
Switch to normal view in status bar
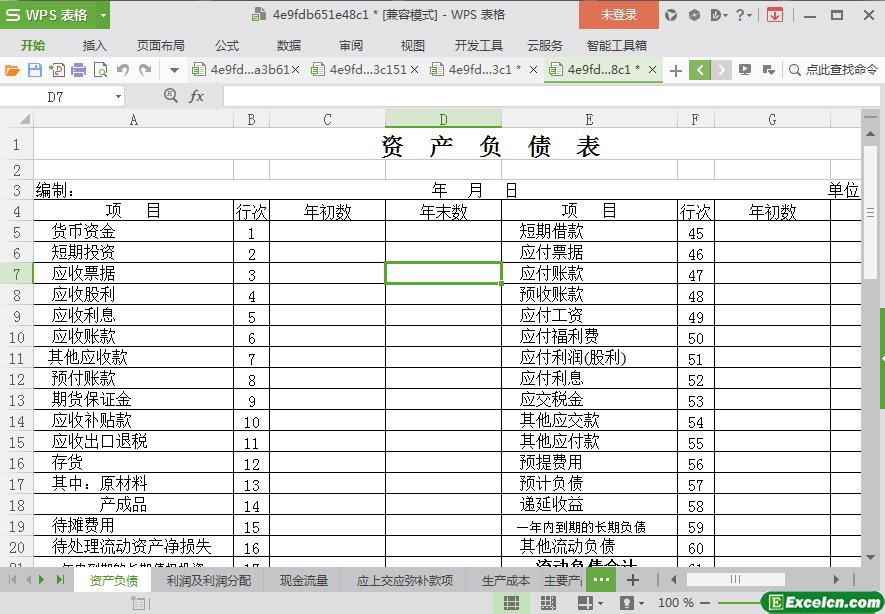[x=511, y=603]
